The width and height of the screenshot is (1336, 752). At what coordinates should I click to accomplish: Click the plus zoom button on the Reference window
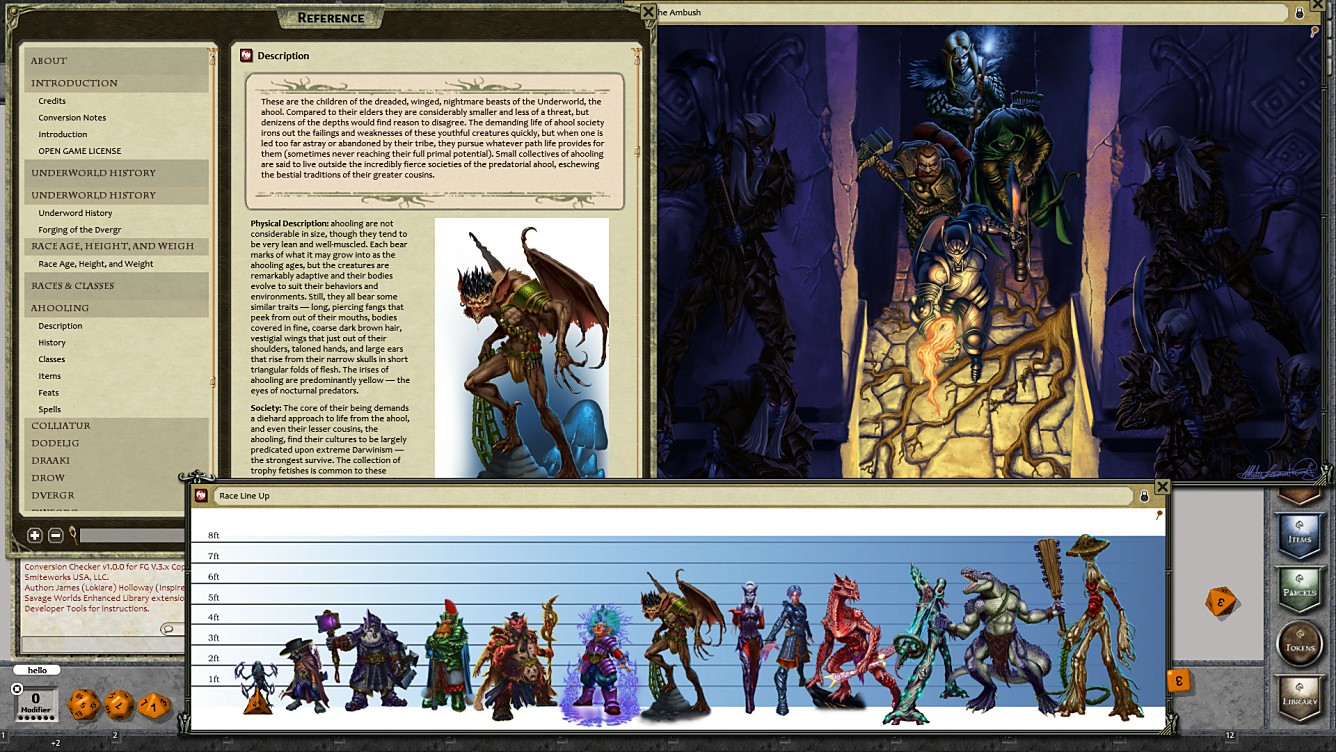[x=33, y=535]
